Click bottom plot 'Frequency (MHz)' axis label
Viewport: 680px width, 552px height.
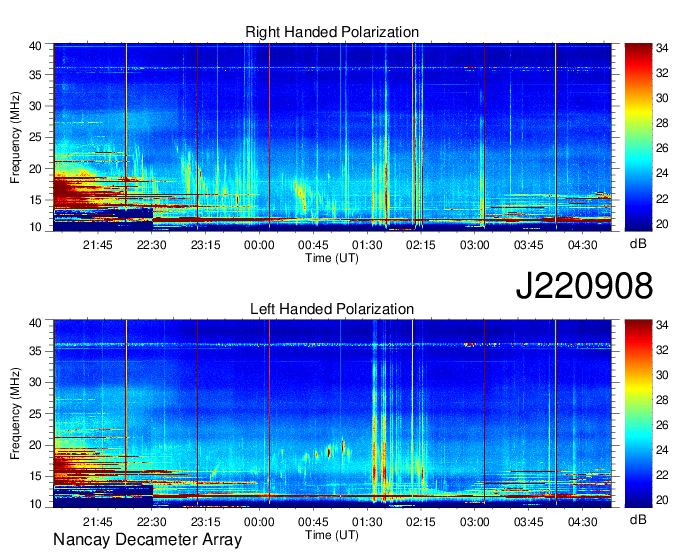point(15,414)
